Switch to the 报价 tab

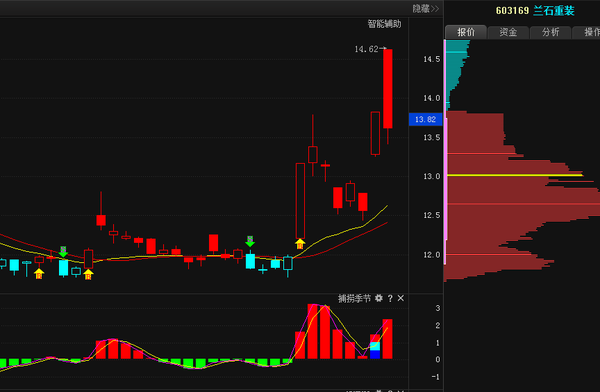(x=466, y=32)
